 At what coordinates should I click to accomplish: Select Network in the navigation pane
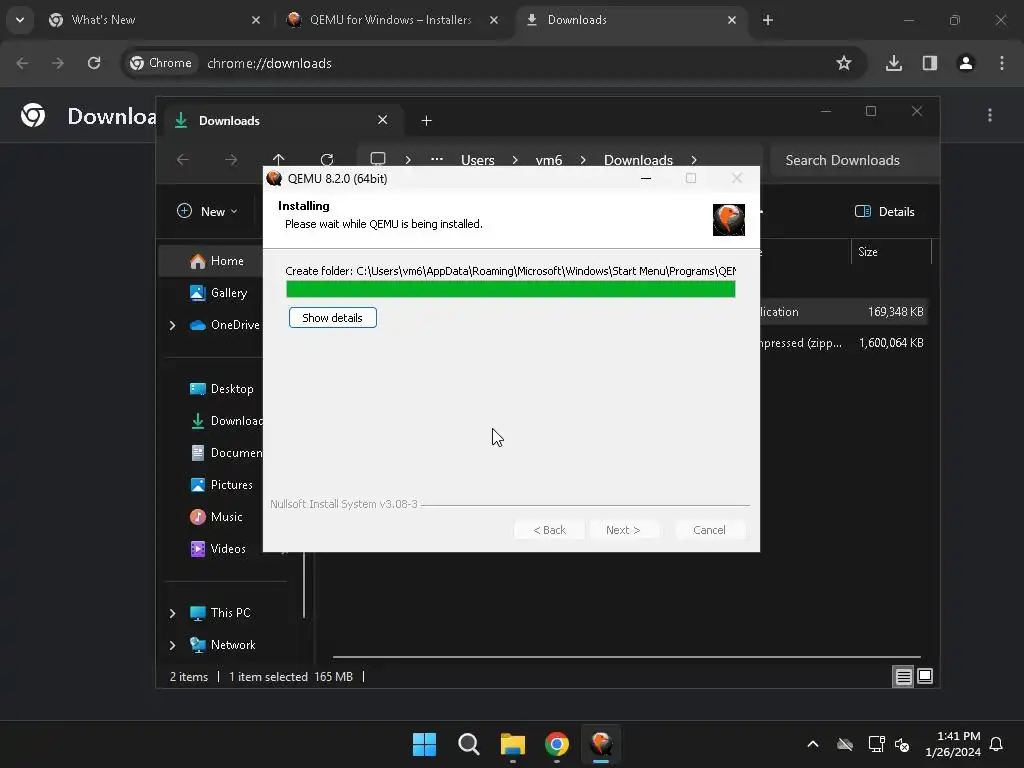223,645
